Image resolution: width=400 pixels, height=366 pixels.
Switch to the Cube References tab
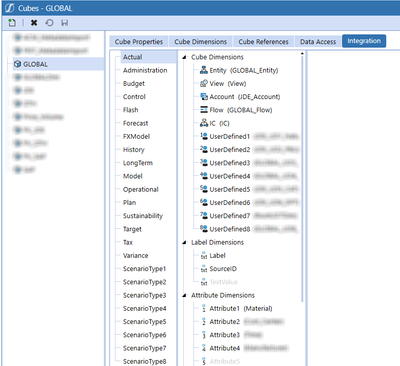[x=263, y=42]
